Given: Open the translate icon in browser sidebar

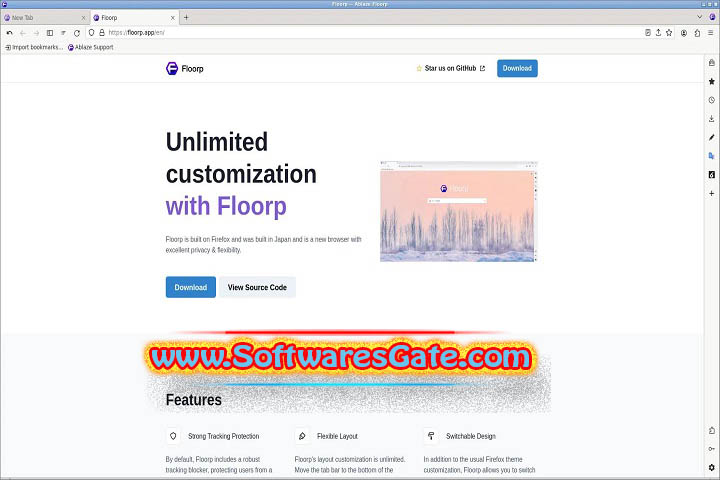Looking at the screenshot, I should tap(712, 156).
